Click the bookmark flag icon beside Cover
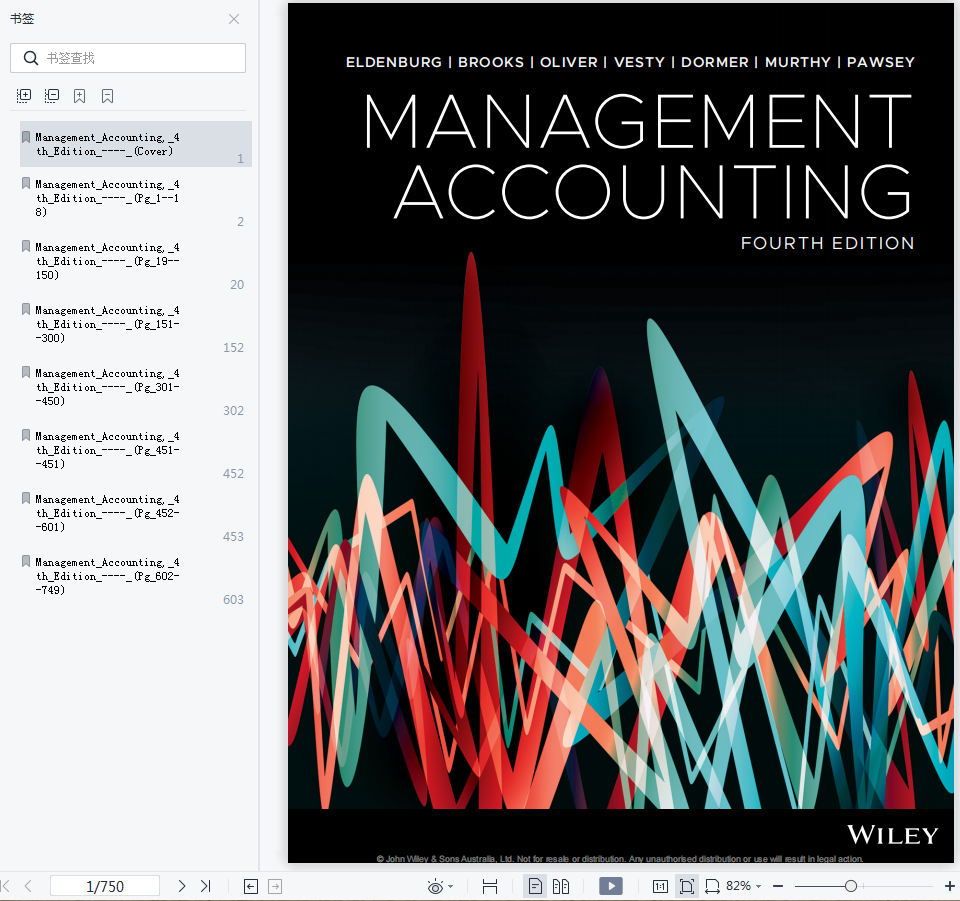The width and height of the screenshot is (960, 901). coord(26,136)
